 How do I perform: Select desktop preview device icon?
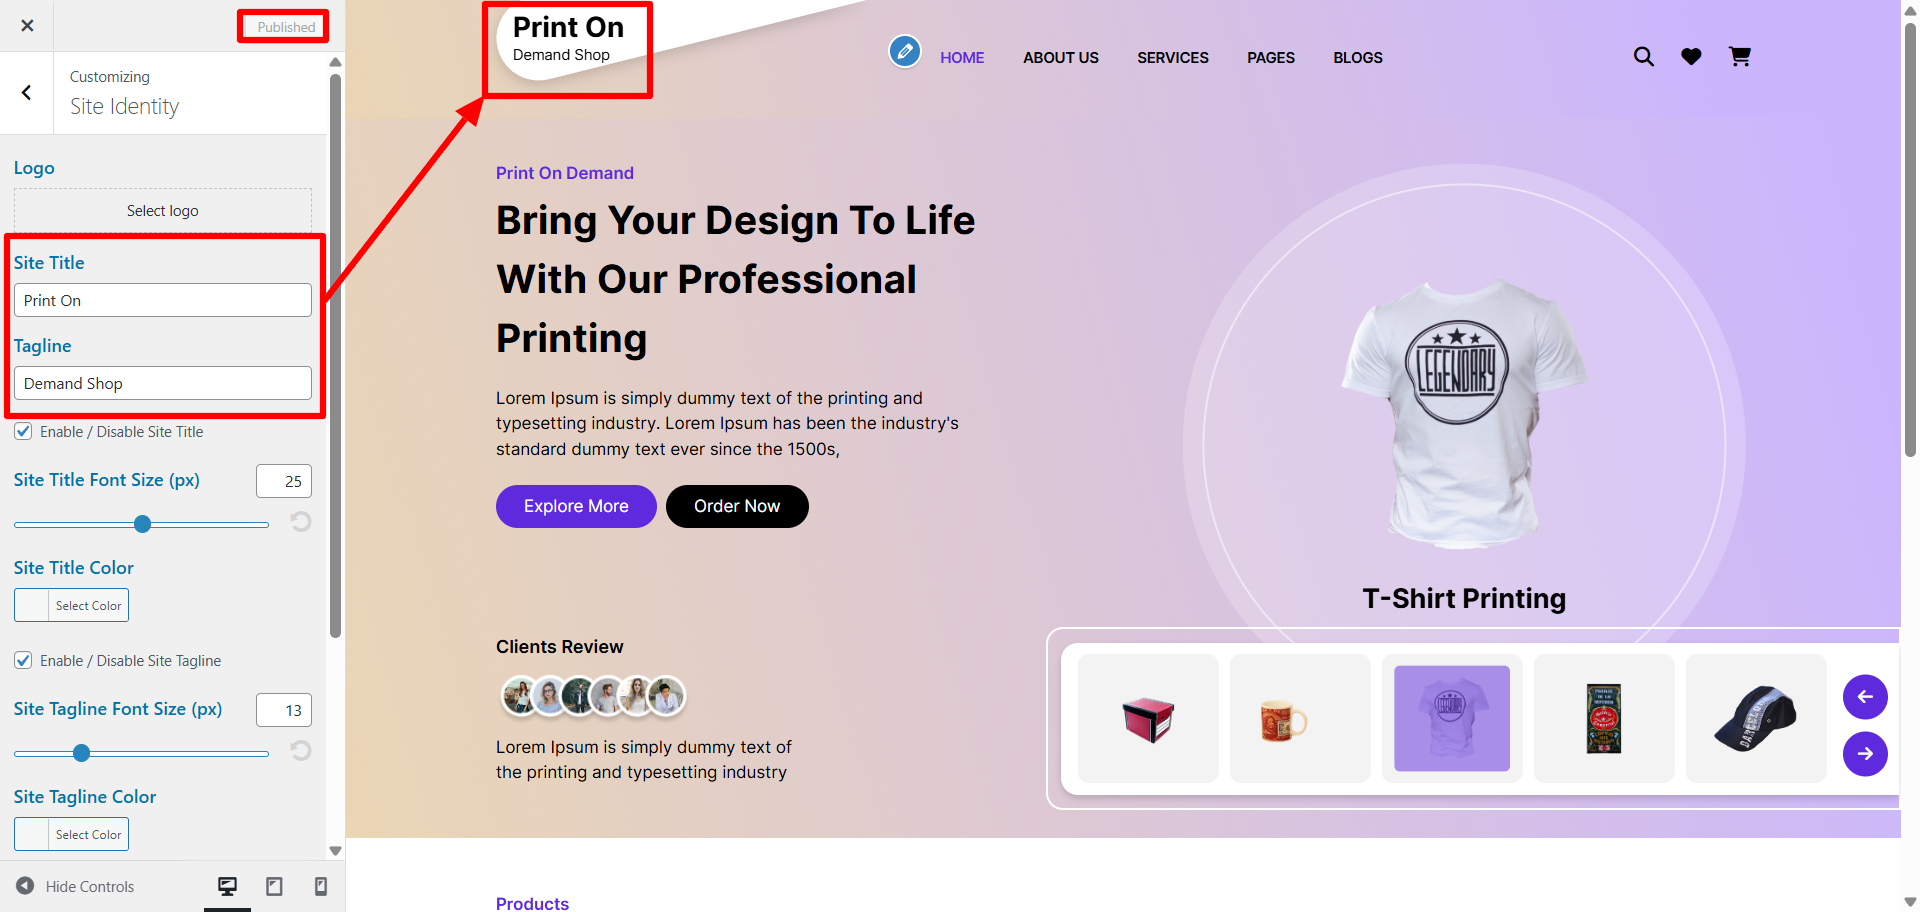tap(228, 886)
